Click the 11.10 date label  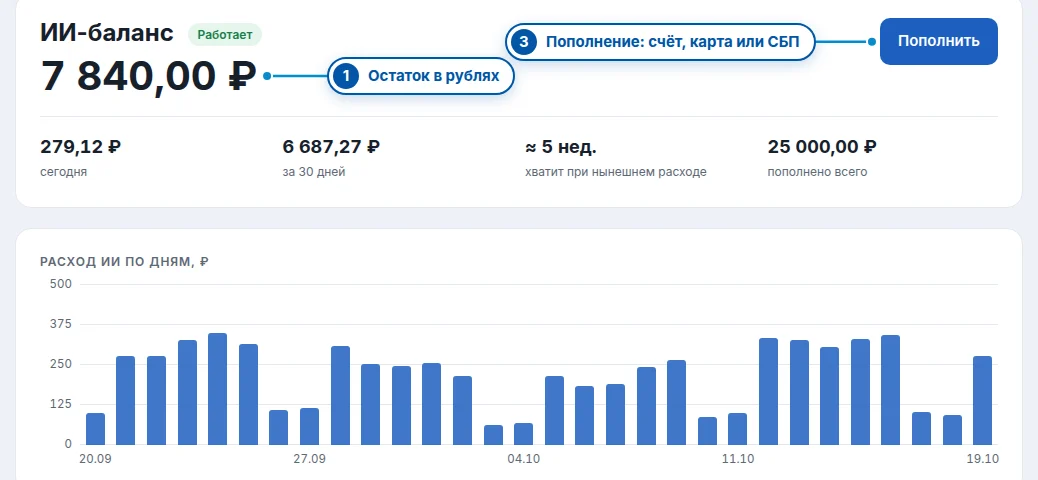(737, 459)
